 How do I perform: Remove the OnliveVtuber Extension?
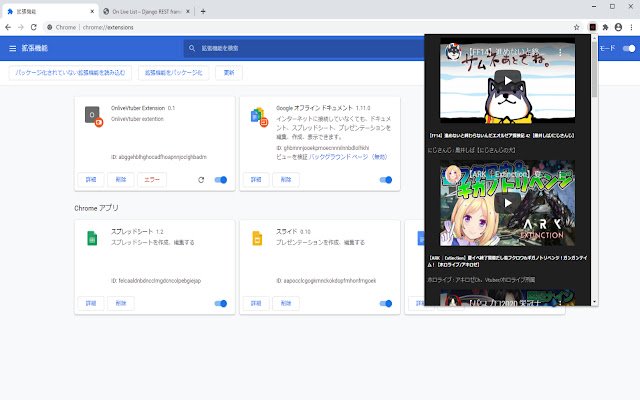coord(121,180)
